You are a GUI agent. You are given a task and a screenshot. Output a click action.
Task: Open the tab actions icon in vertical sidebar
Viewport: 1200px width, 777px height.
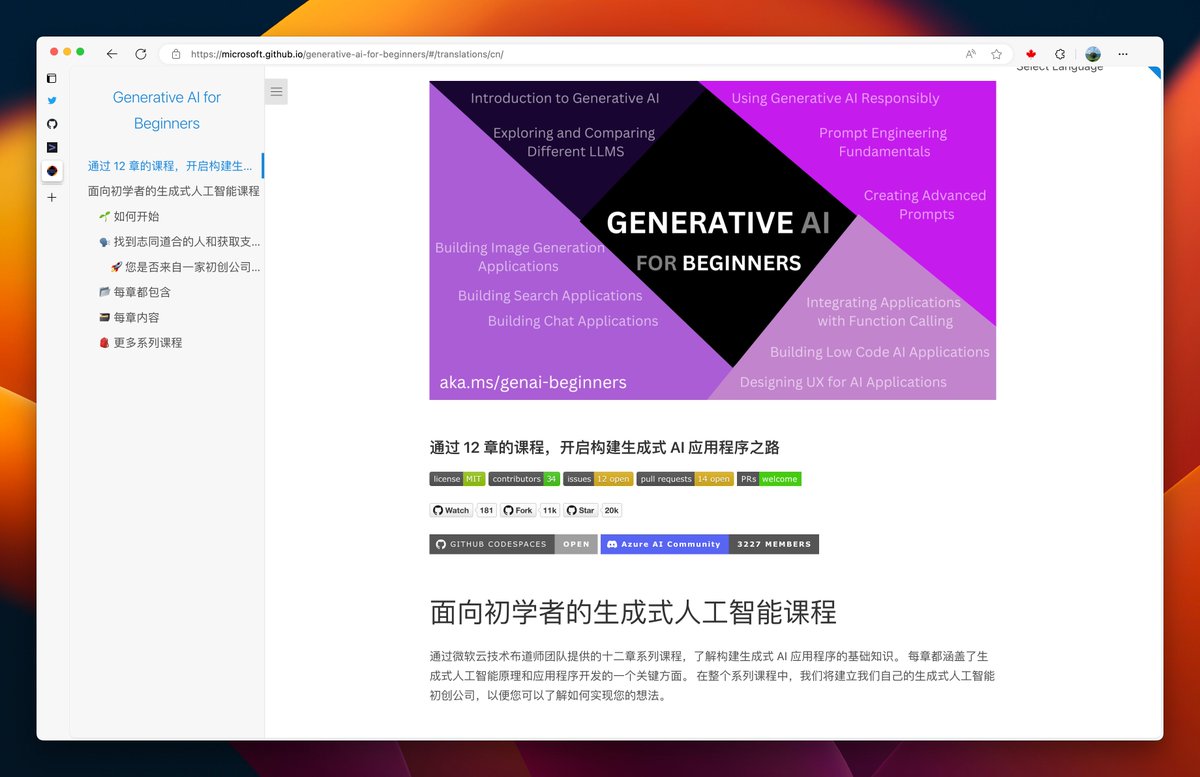pyautogui.click(x=52, y=78)
